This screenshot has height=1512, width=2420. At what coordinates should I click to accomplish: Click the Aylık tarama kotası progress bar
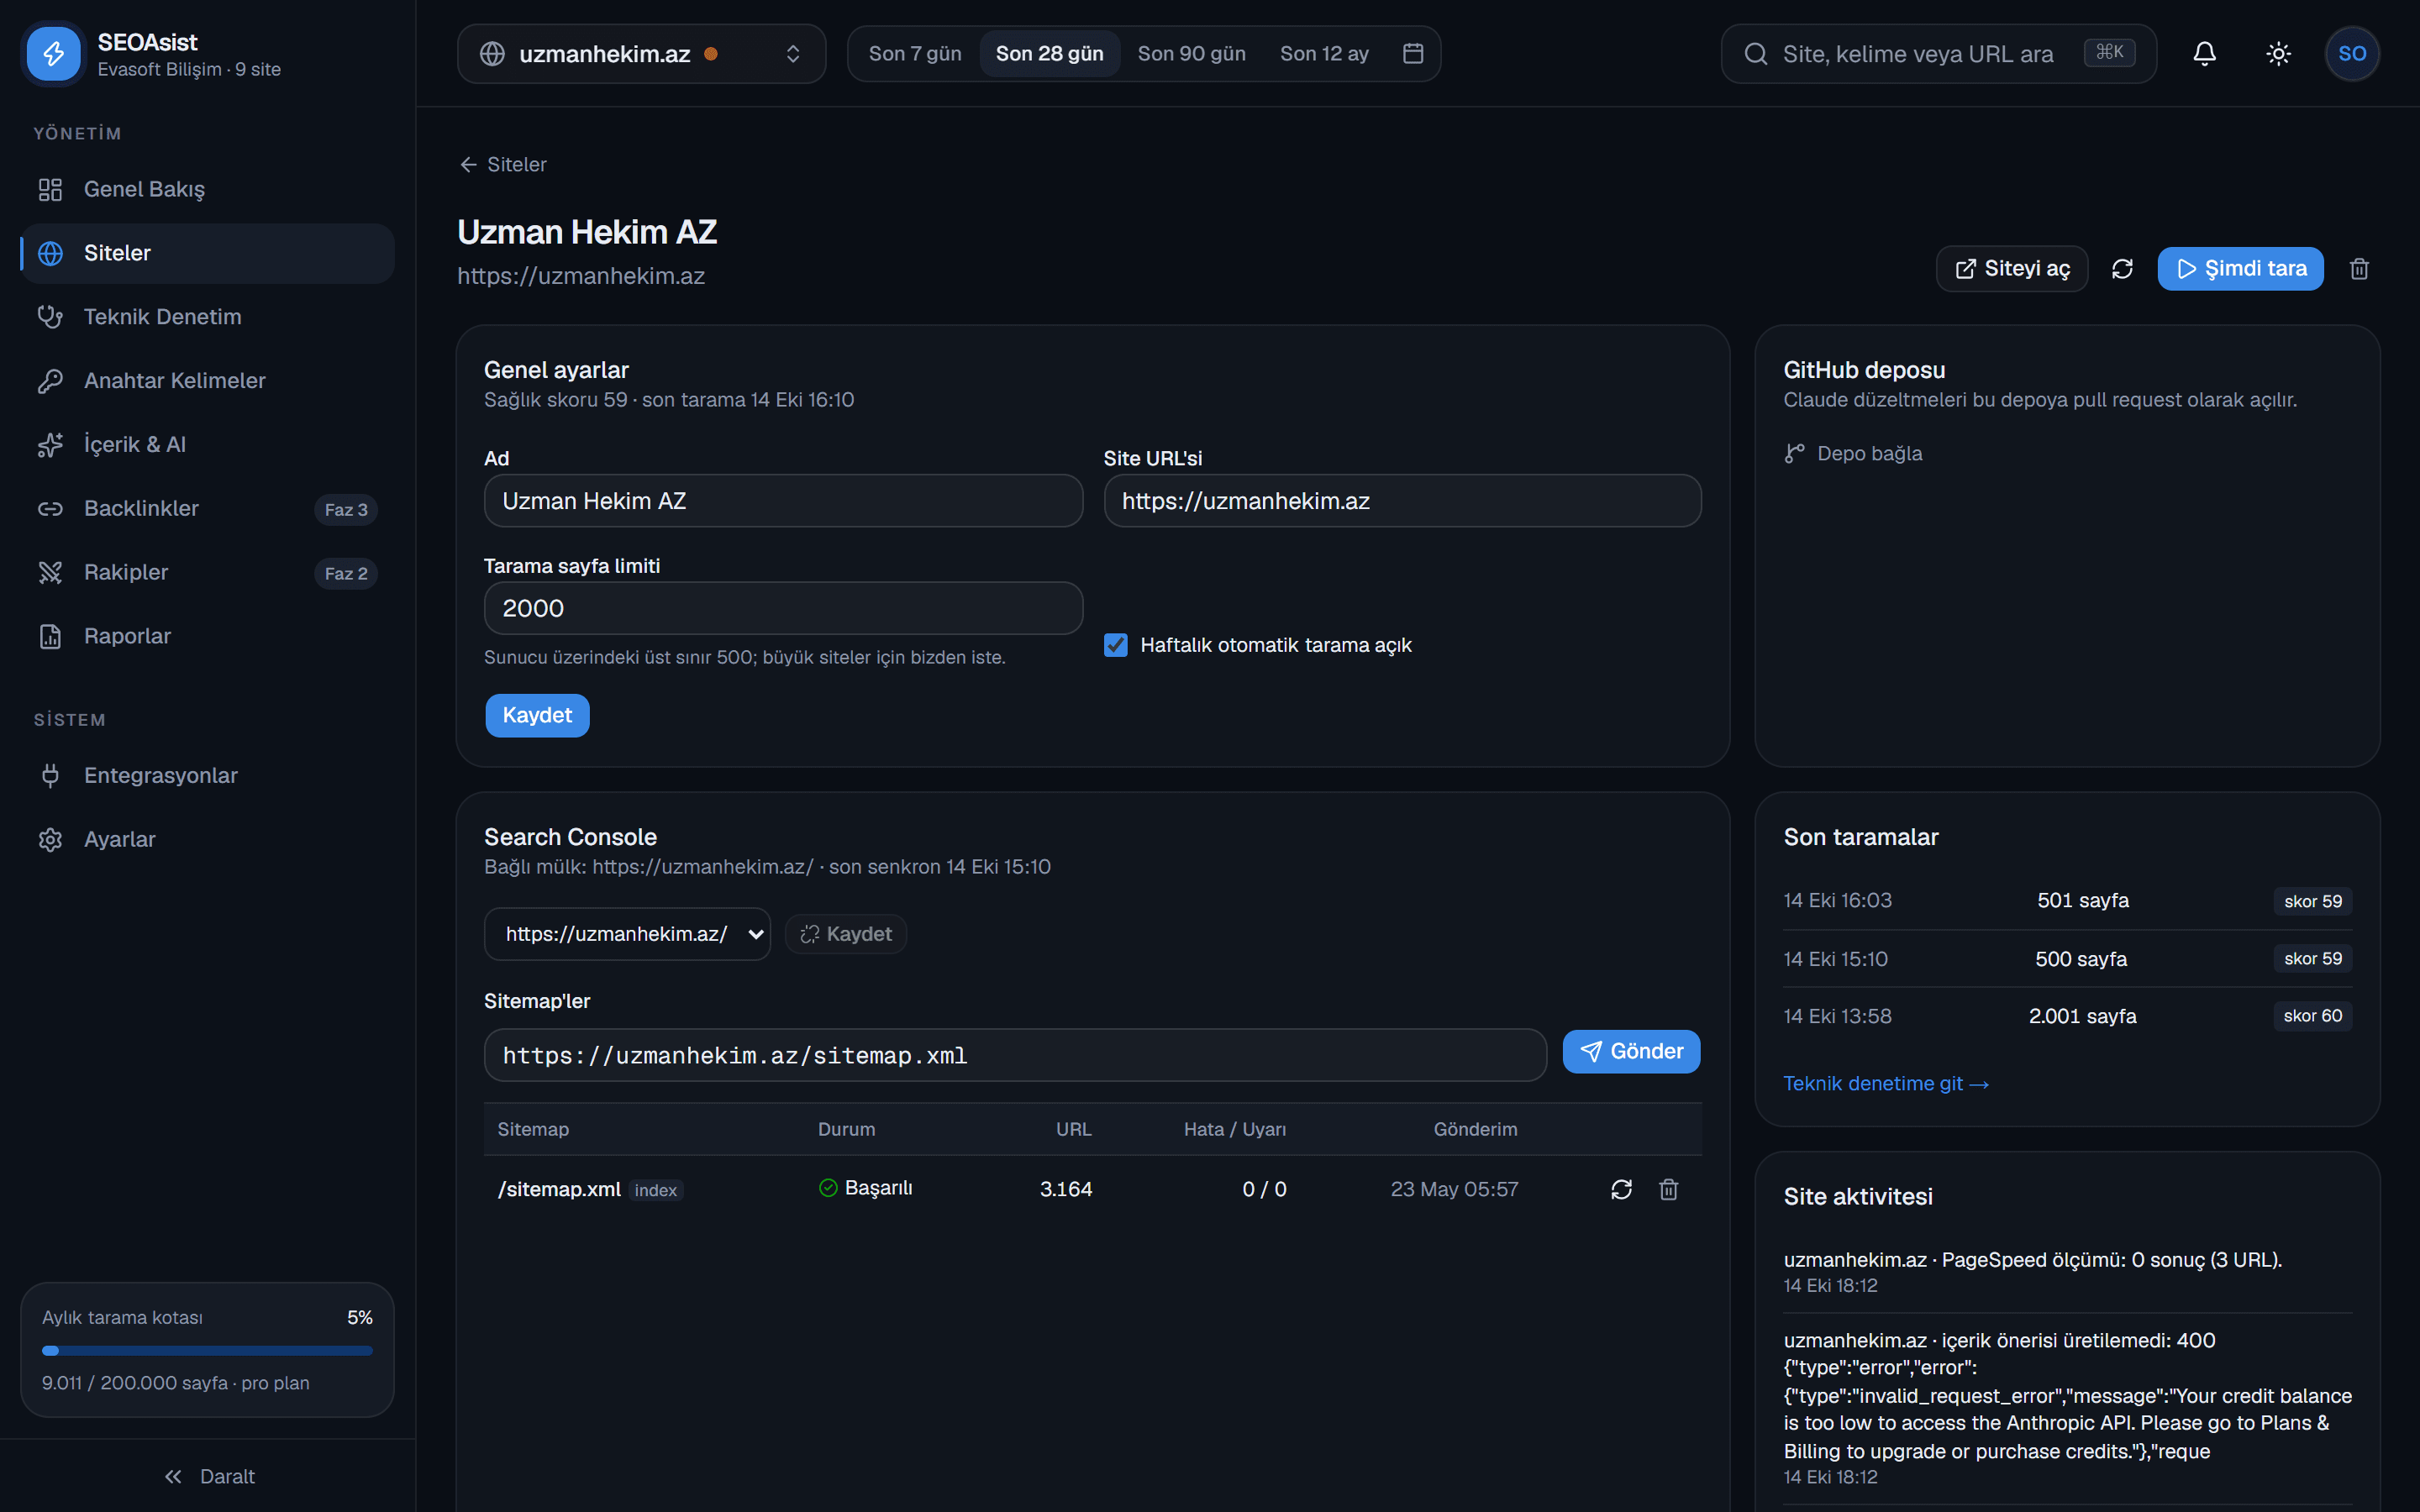[x=207, y=1350]
